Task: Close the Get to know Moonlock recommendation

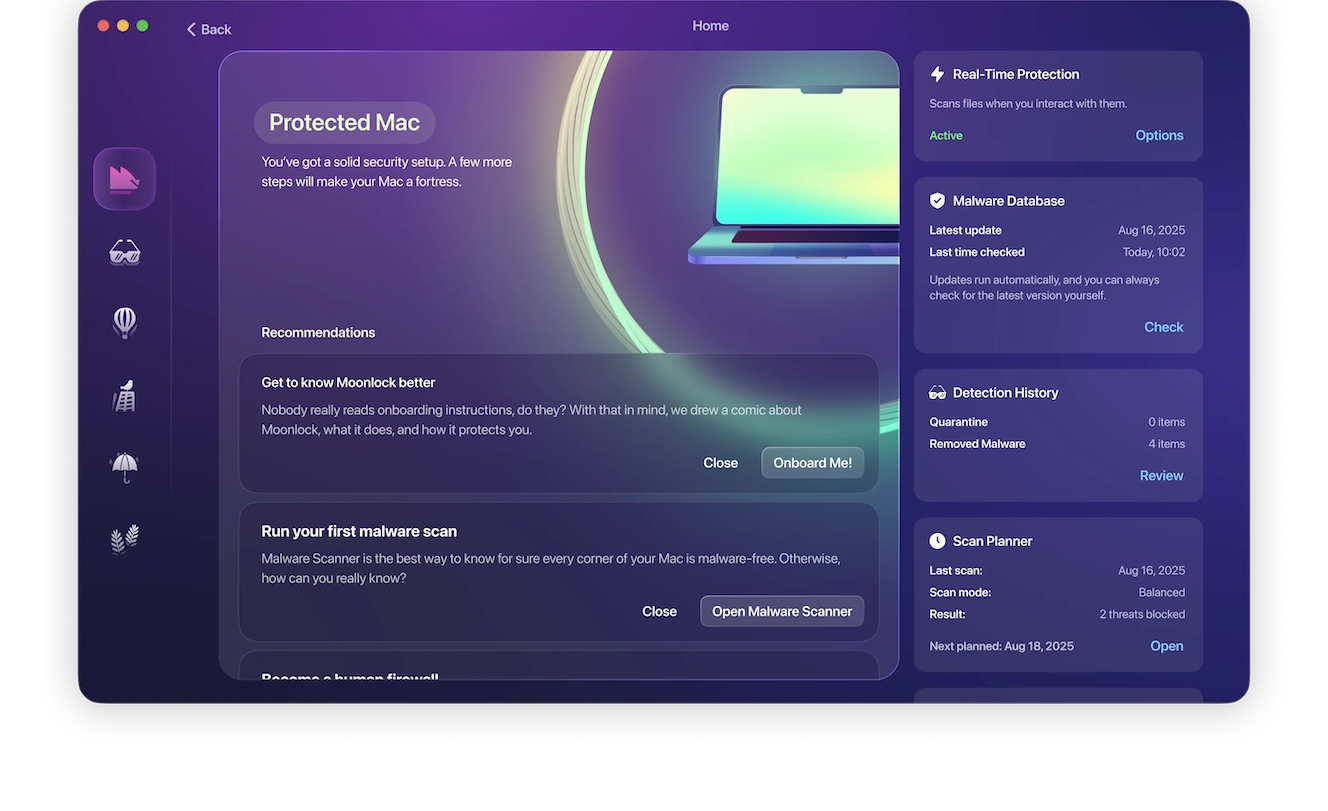Action: (720, 463)
